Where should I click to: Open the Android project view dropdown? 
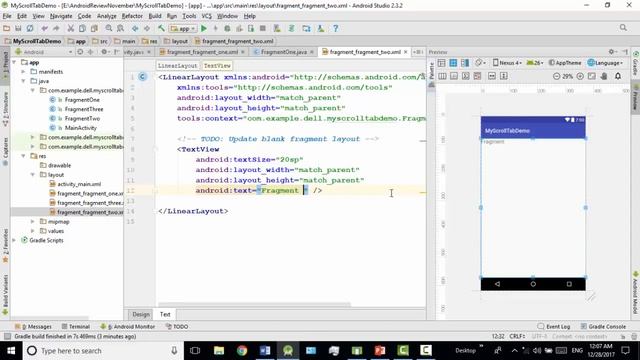pos(43,52)
